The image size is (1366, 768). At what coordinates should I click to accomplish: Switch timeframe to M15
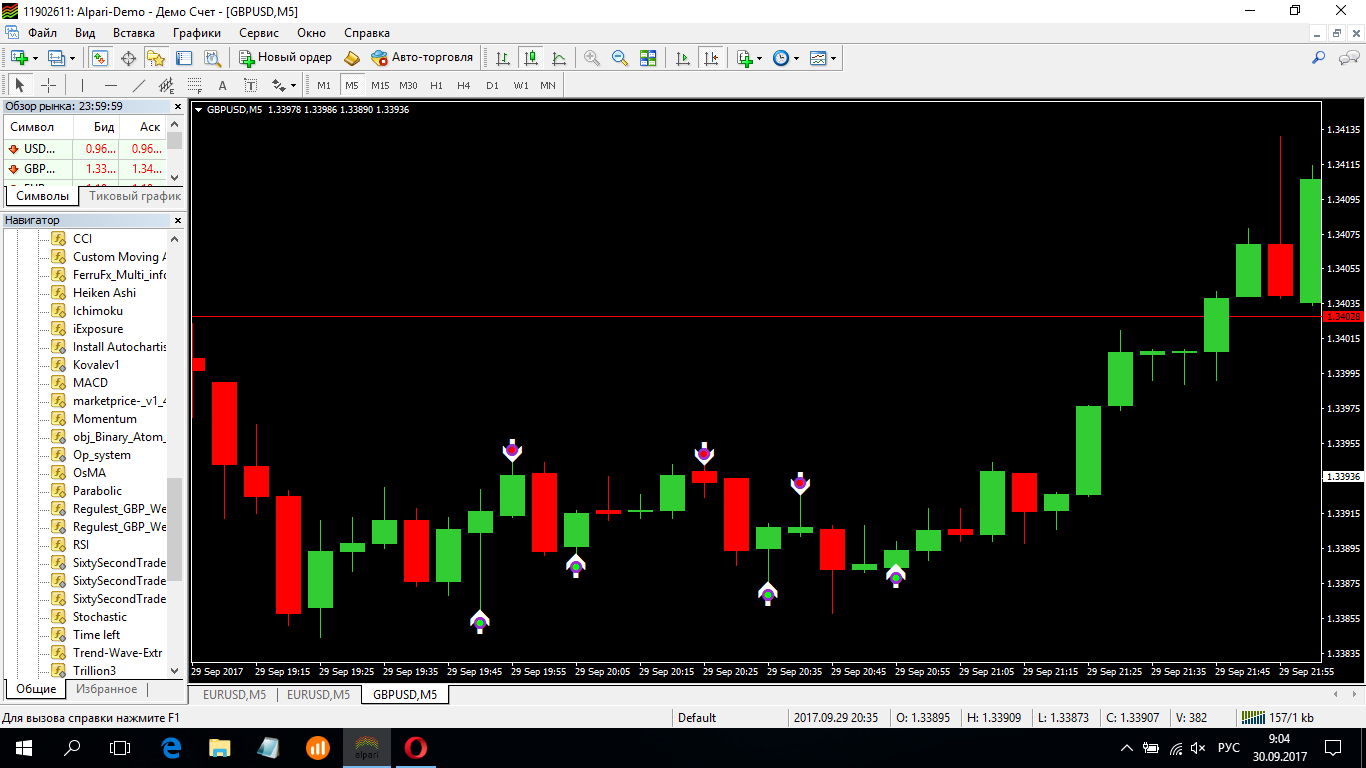(x=380, y=85)
